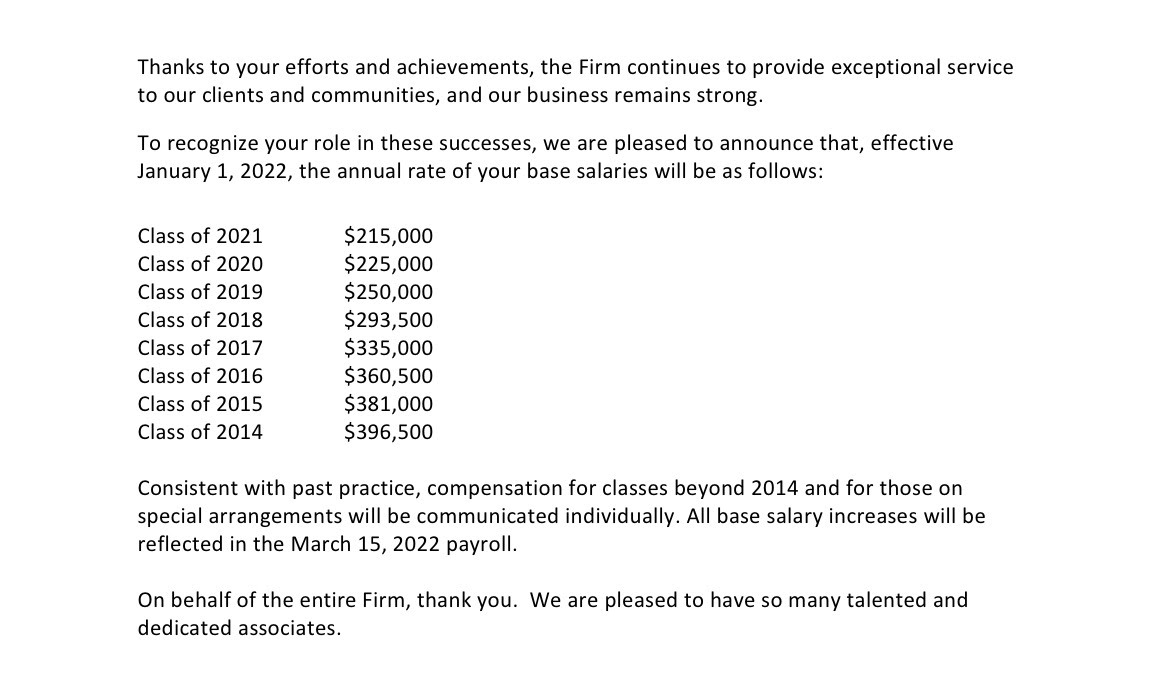The width and height of the screenshot is (1170, 688).
Task: Select the Class of 2020 row label
Action: click(200, 264)
